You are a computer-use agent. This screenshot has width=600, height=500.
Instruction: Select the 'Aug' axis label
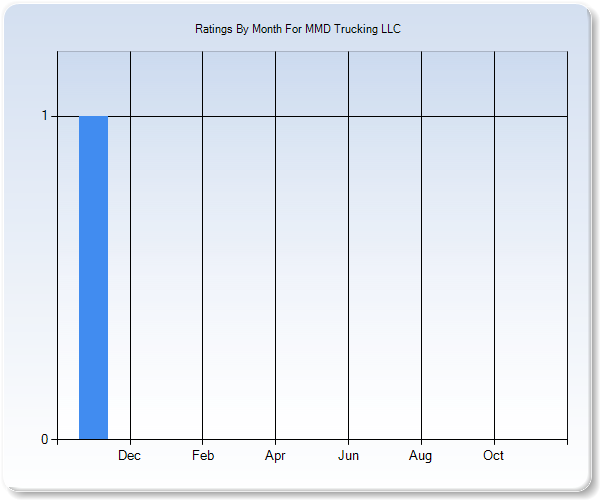pos(420,456)
